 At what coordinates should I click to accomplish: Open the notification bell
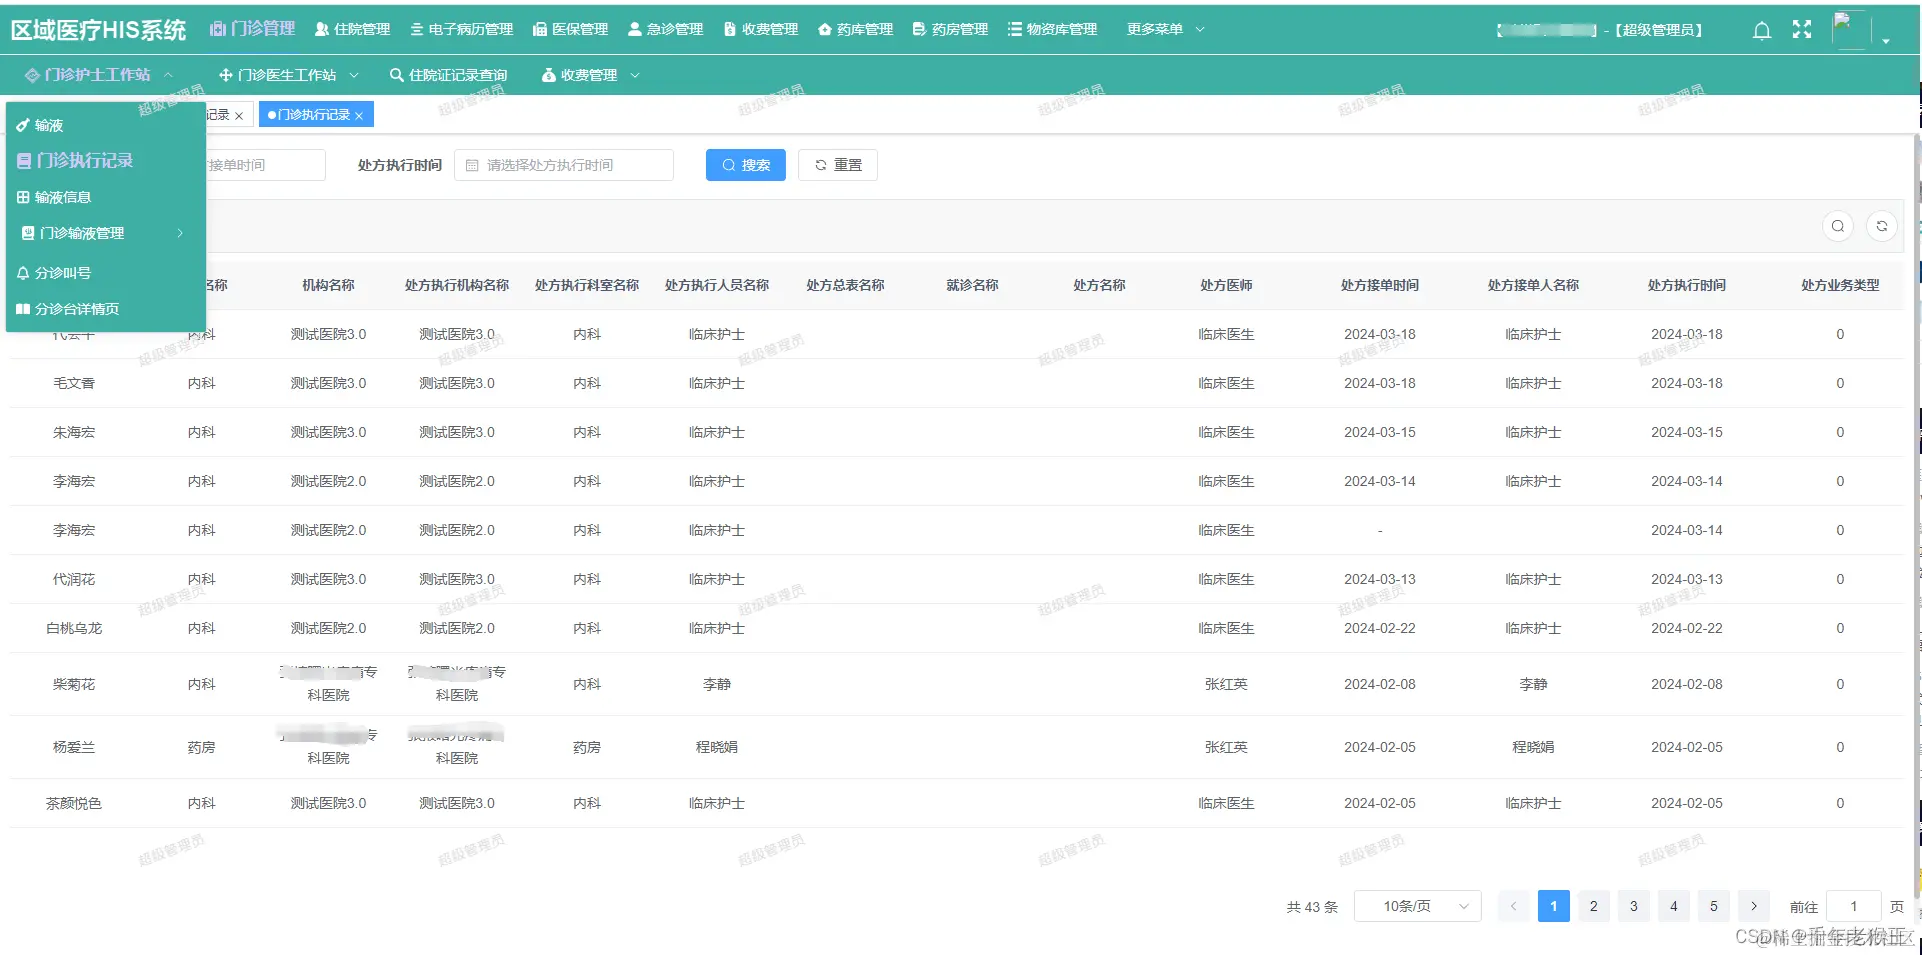1760,30
